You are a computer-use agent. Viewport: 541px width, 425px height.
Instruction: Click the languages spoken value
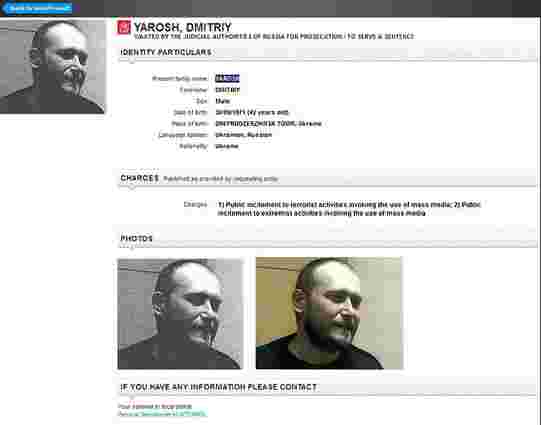click(x=244, y=135)
